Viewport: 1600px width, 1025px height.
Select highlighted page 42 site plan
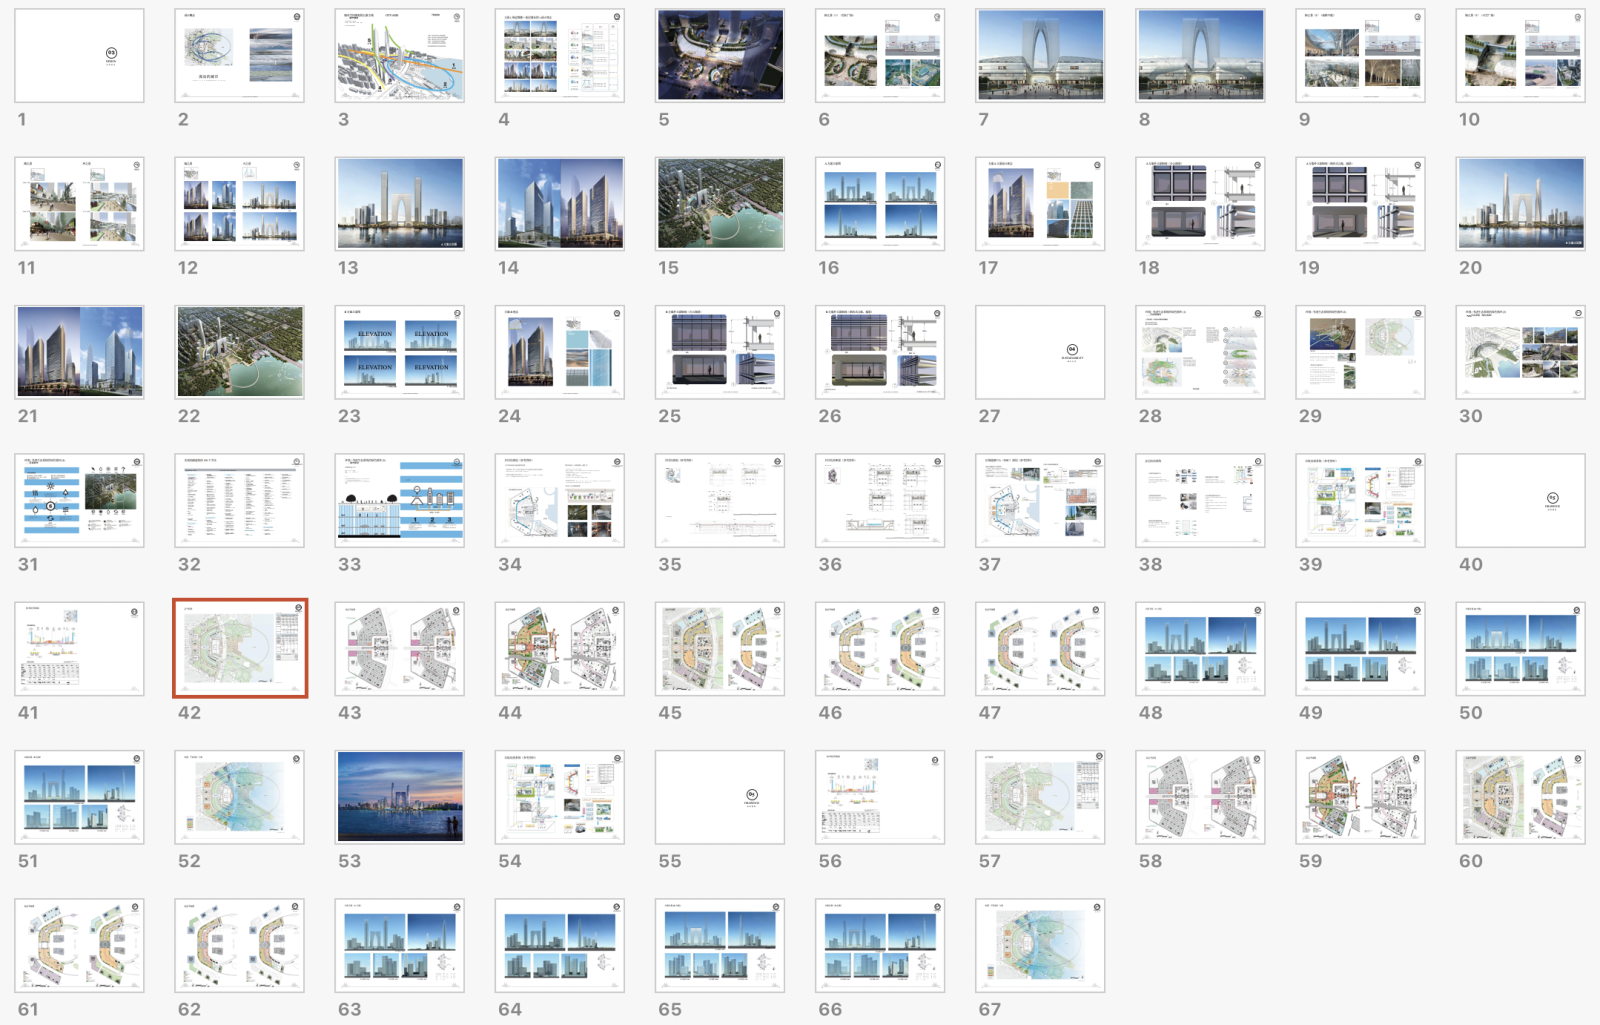pos(240,649)
